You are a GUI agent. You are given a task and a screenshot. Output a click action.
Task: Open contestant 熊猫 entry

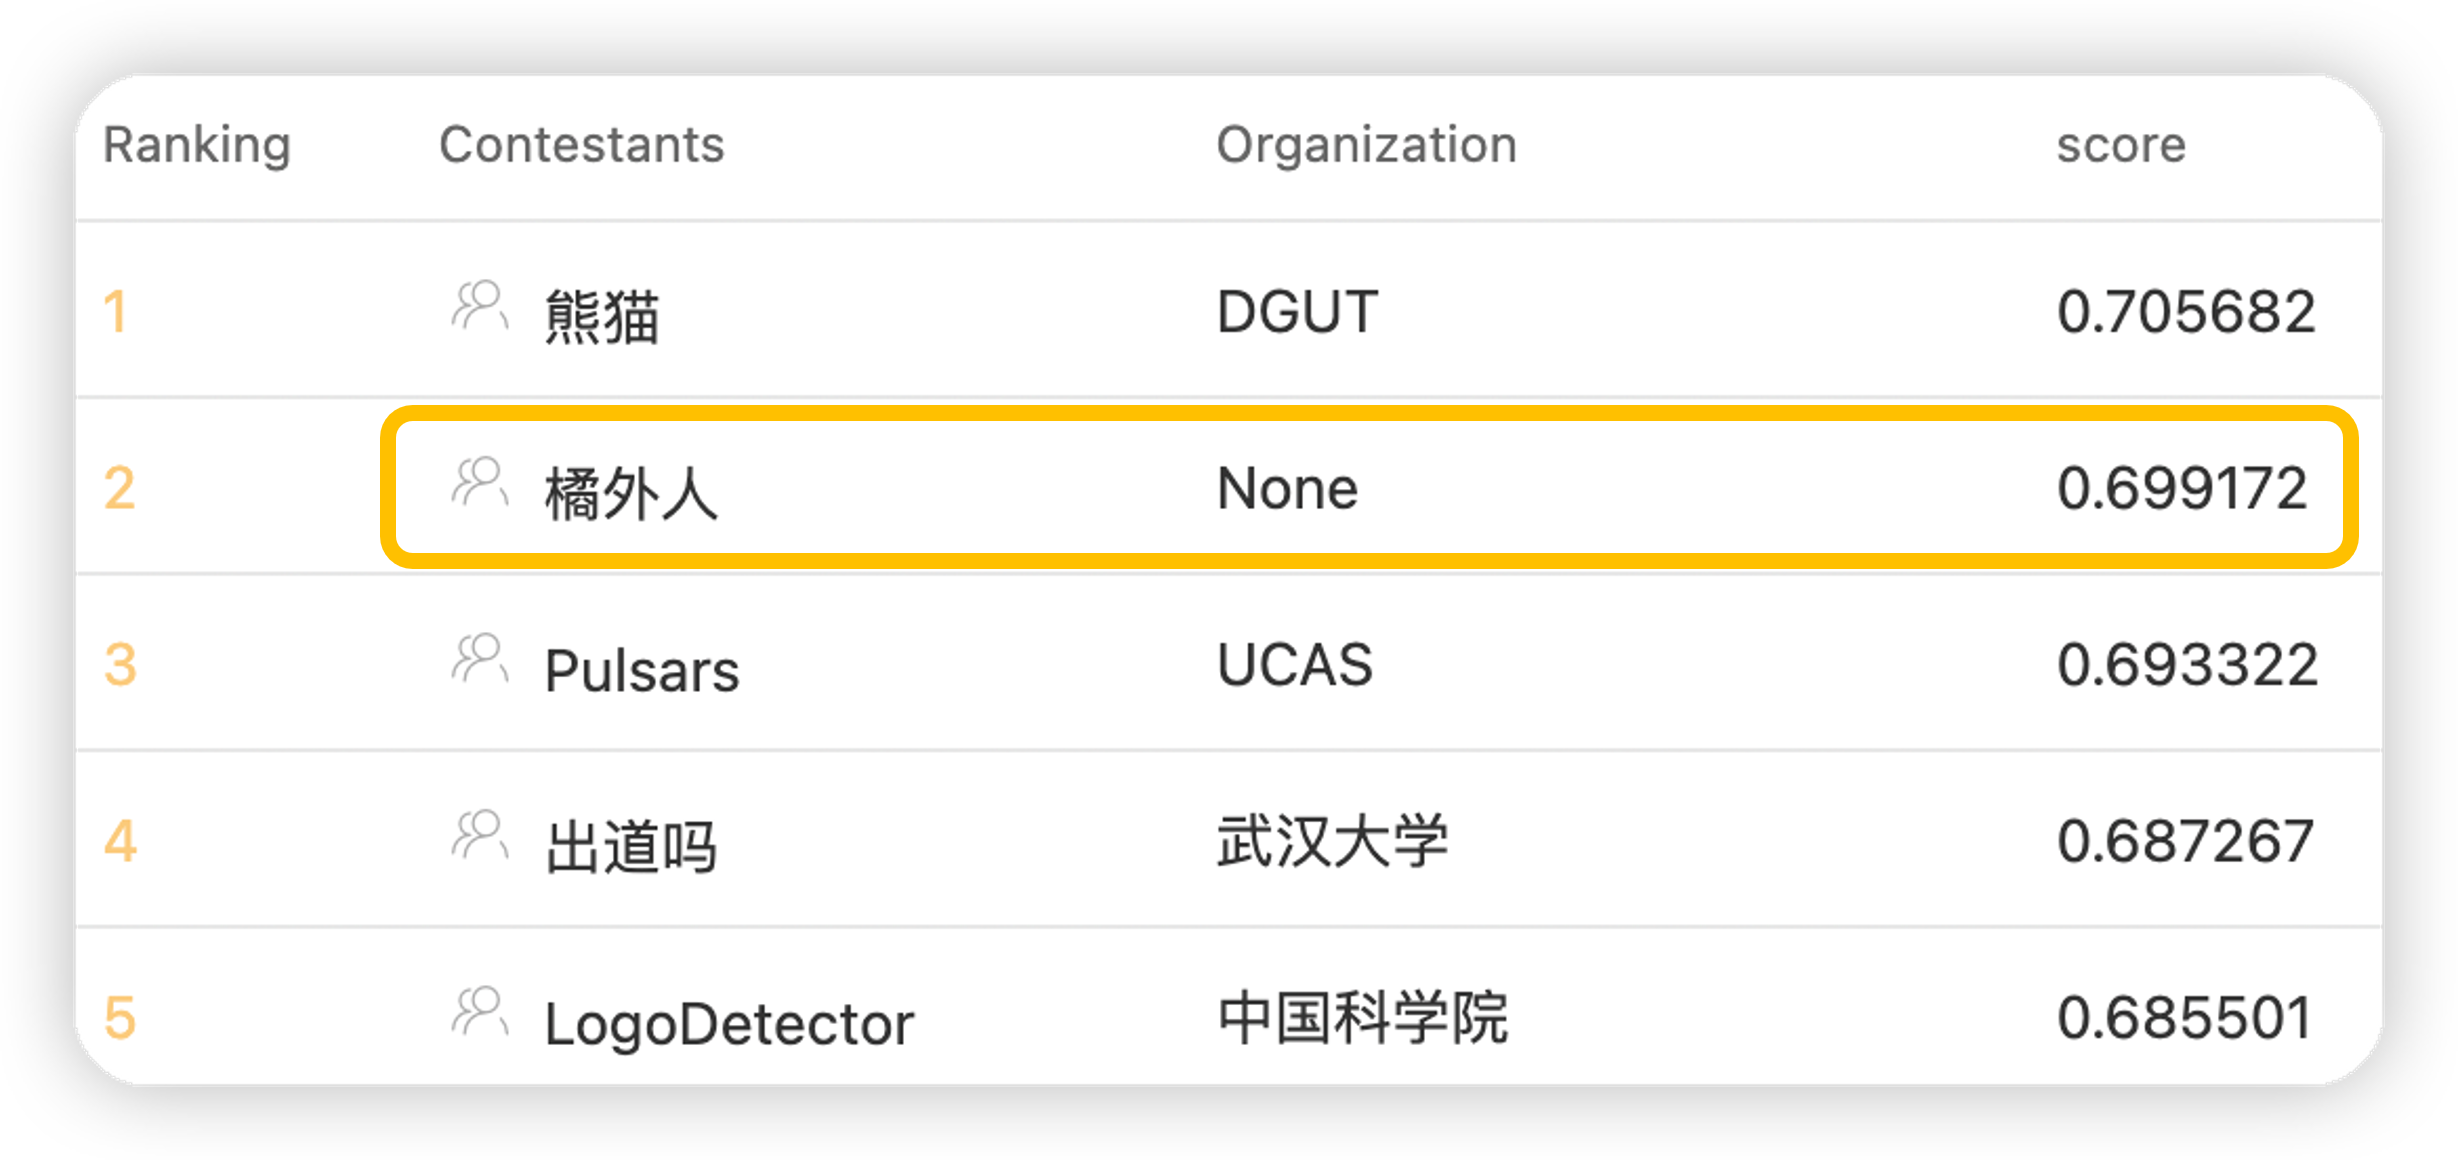coord(602,316)
